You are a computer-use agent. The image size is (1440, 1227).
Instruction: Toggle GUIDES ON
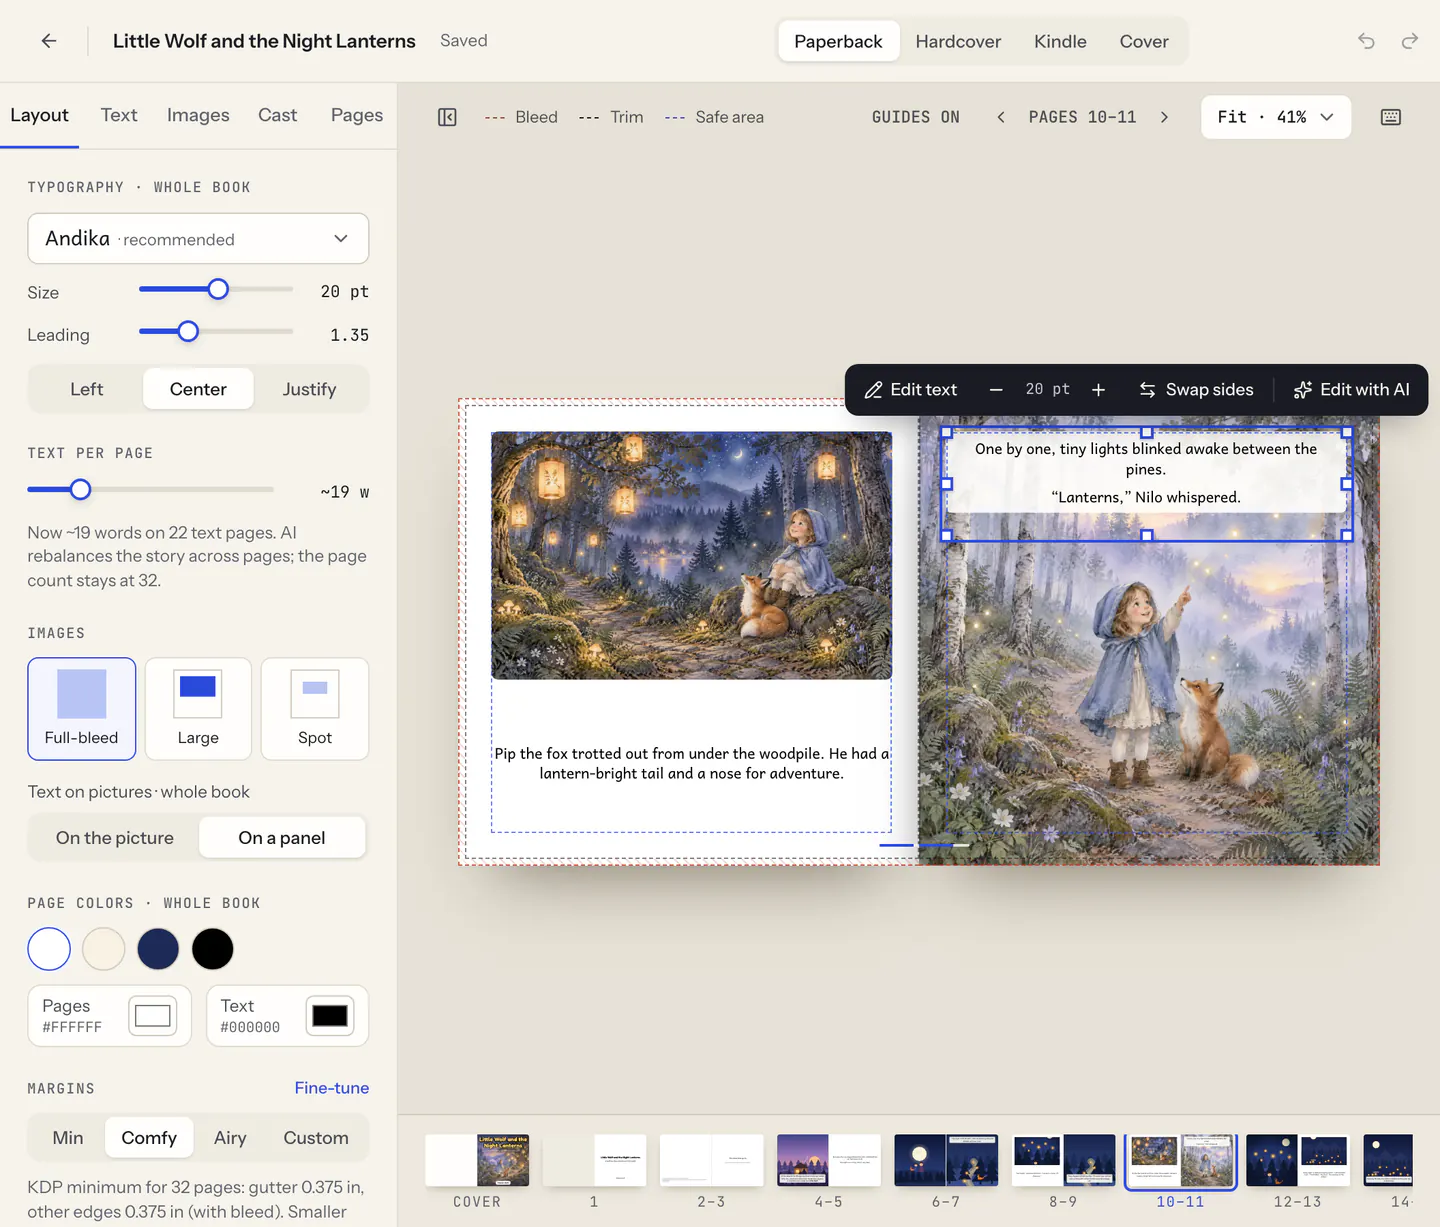tap(915, 117)
